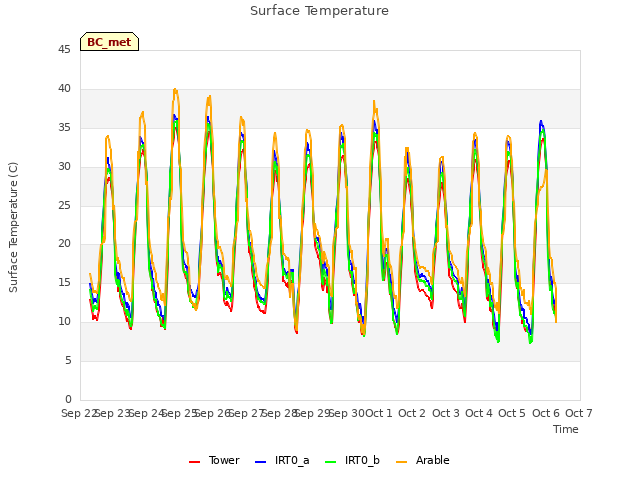Viewport: 640px width, 480px height.
Task: Click the red Tower legend color marker
Action: (195, 462)
